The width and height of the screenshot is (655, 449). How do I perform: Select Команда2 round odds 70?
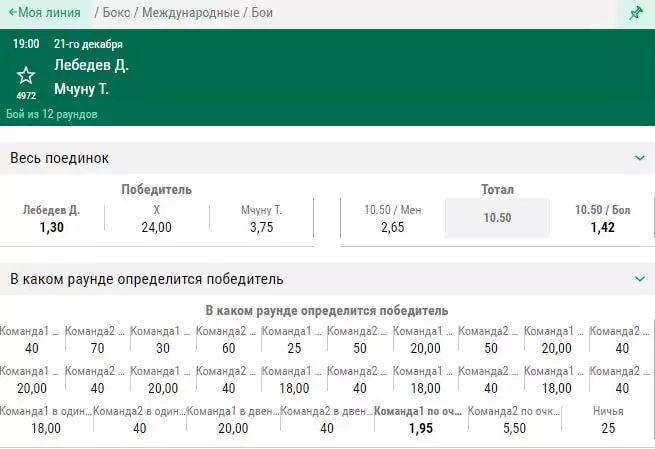97,340
